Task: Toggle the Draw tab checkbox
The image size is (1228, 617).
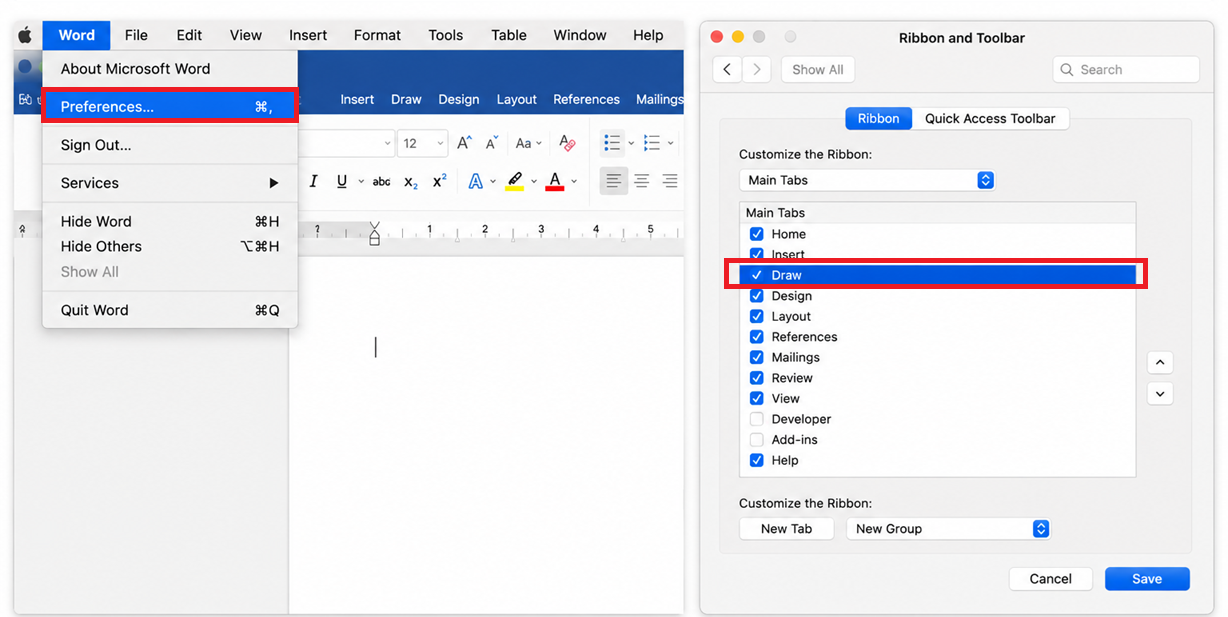Action: 757,275
